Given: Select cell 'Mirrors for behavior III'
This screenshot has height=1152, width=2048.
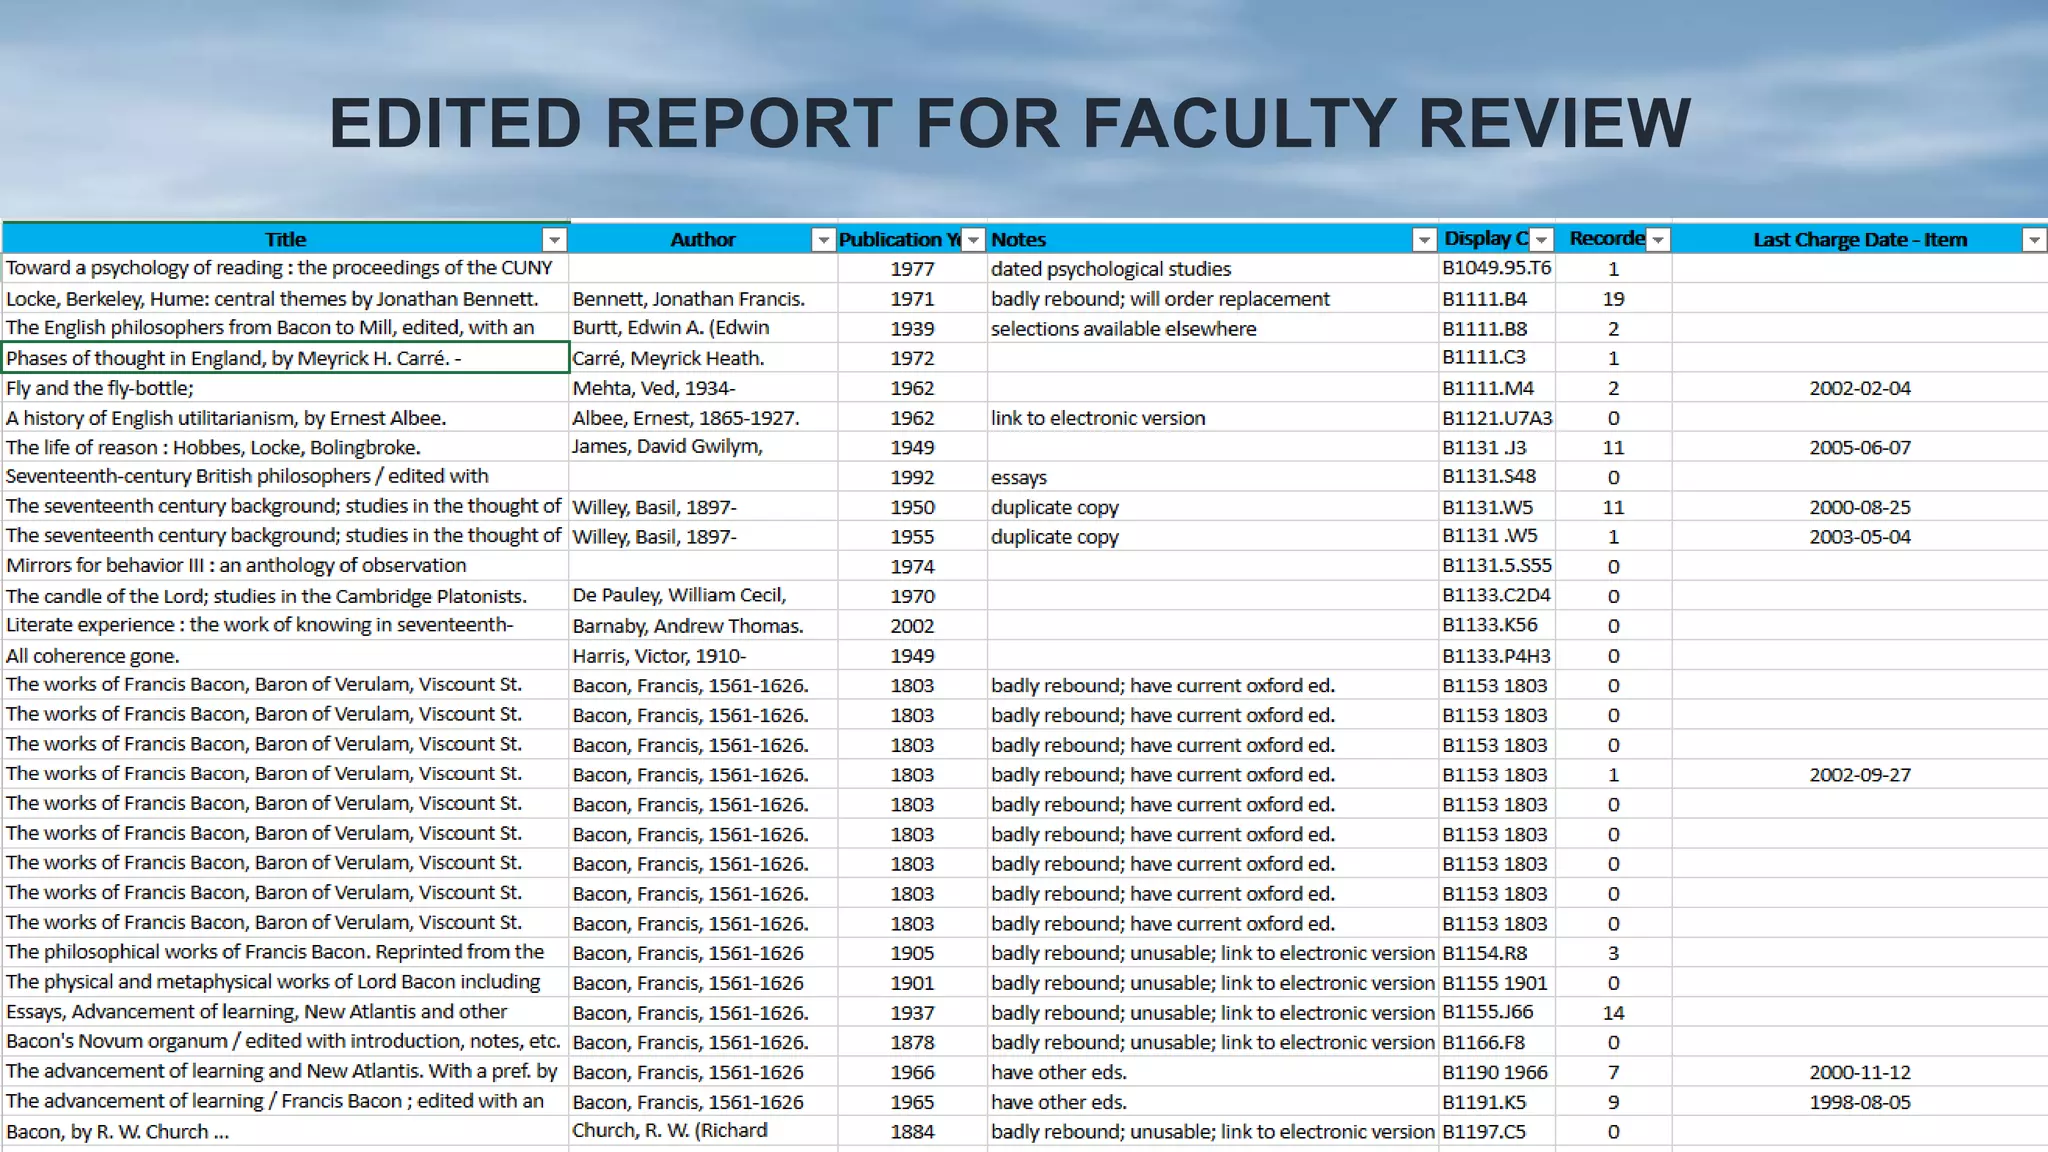Looking at the screenshot, I should point(286,566).
